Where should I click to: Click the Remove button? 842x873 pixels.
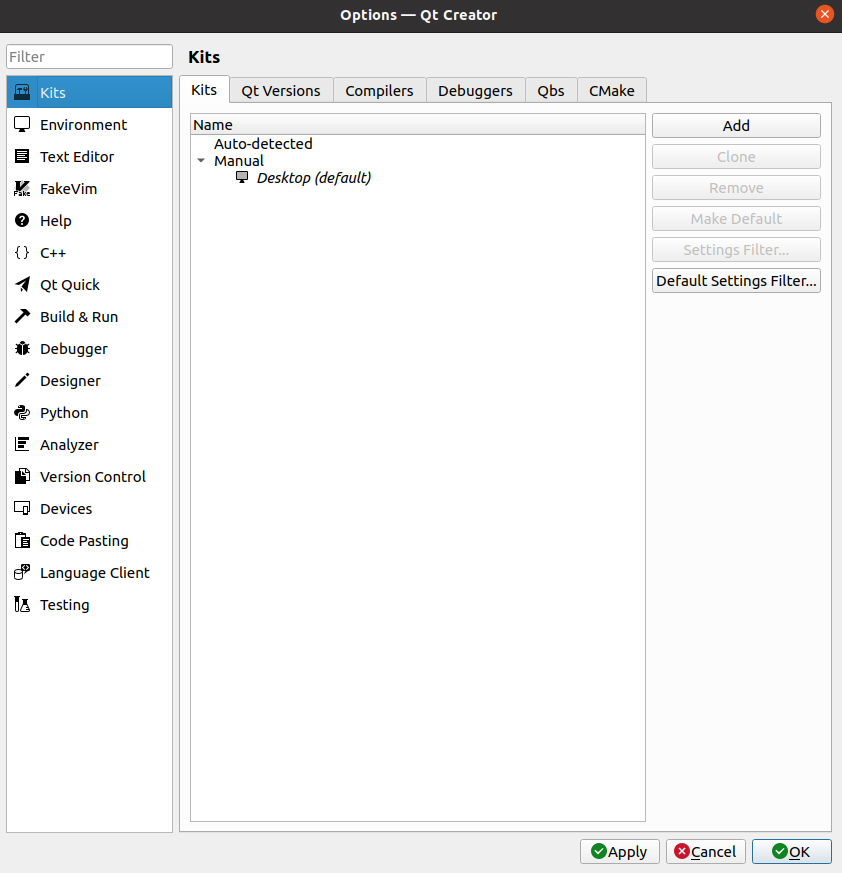(736, 188)
